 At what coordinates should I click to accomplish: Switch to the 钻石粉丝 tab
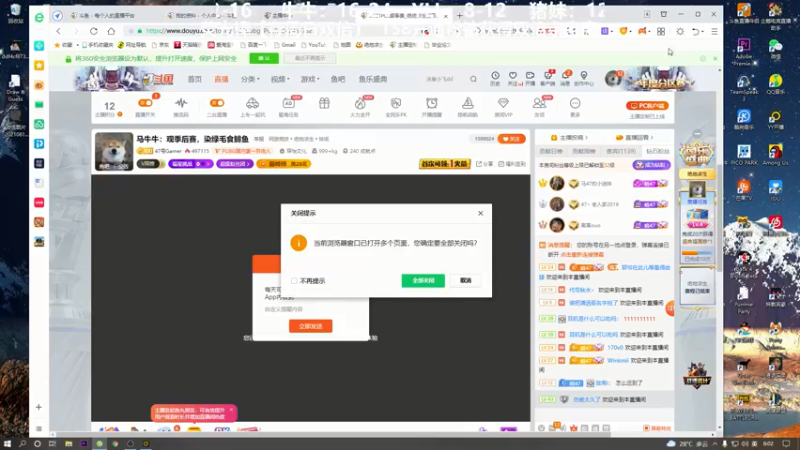pos(658,152)
